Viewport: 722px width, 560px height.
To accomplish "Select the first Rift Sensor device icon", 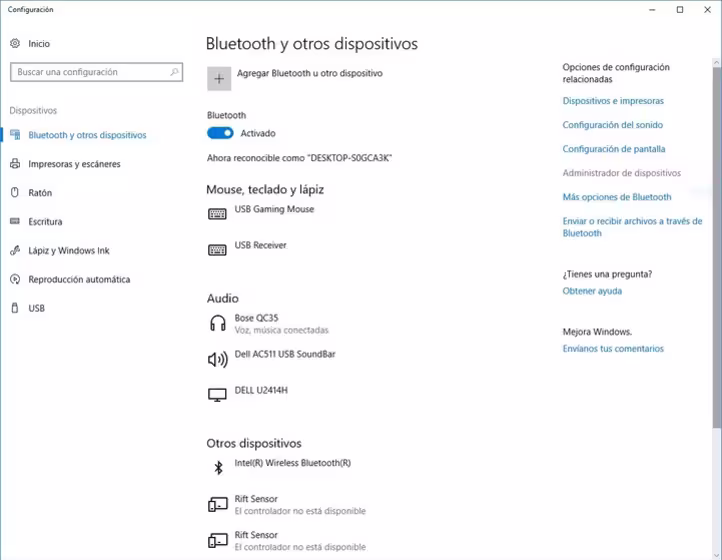I will click(218, 504).
